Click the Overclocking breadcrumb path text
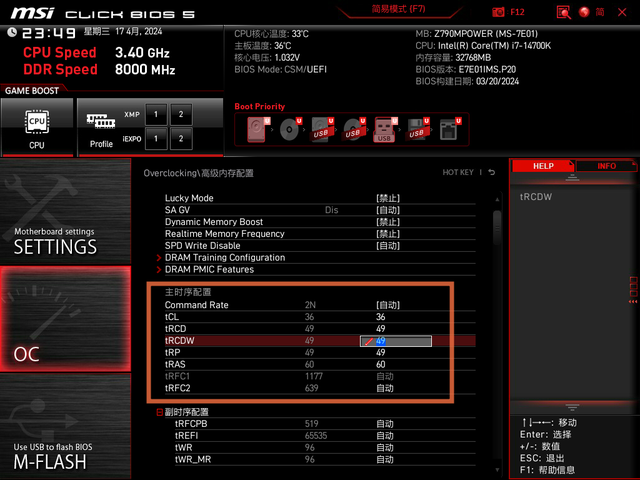The width and height of the screenshot is (640, 480). point(198,173)
